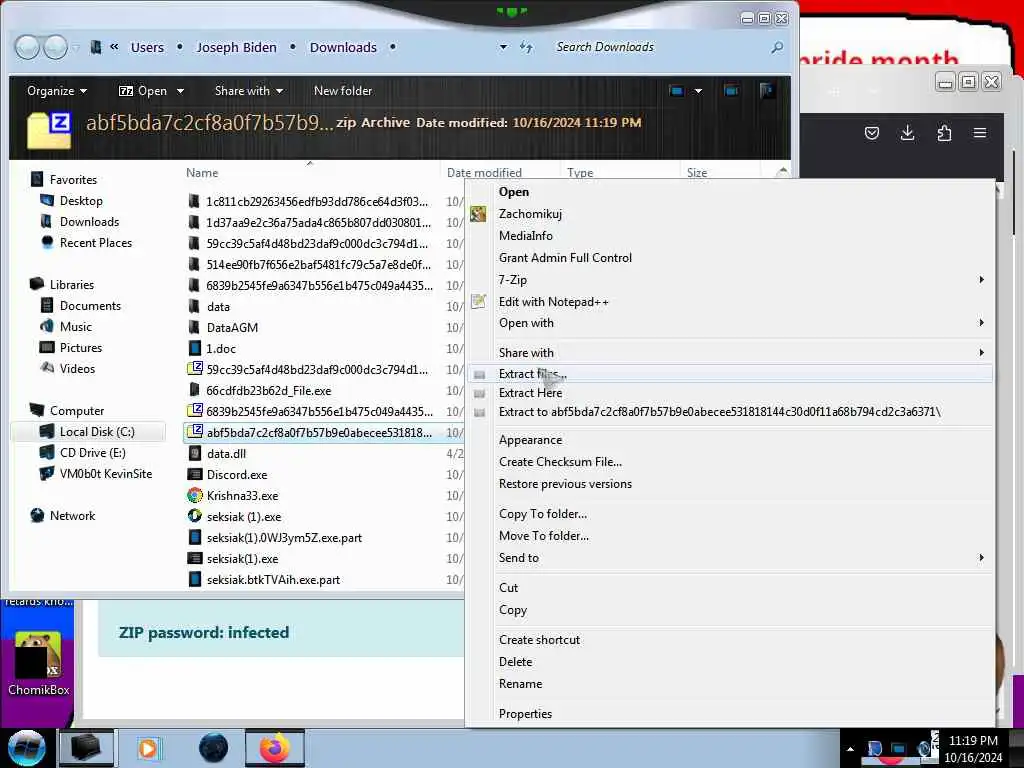Screen dimensions: 1024x768
Task: Click the Windows Start orb
Action: coord(26,748)
